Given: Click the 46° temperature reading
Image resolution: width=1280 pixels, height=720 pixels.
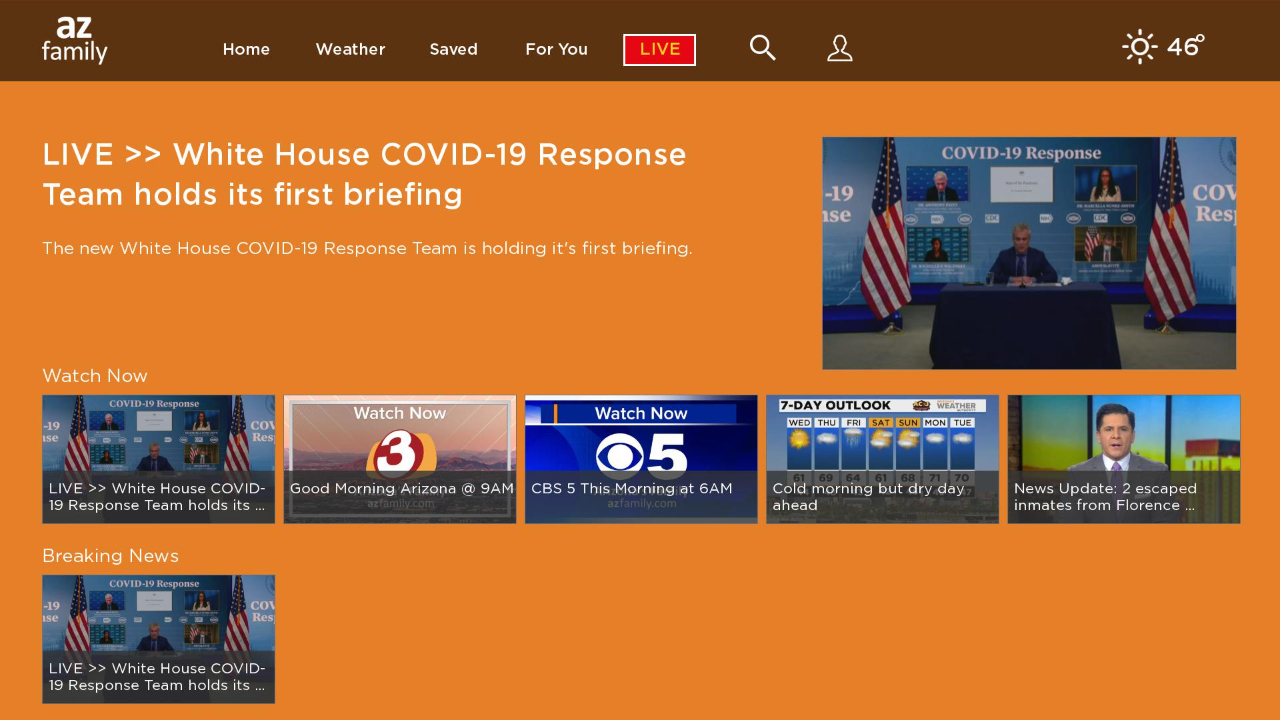Looking at the screenshot, I should (1185, 47).
